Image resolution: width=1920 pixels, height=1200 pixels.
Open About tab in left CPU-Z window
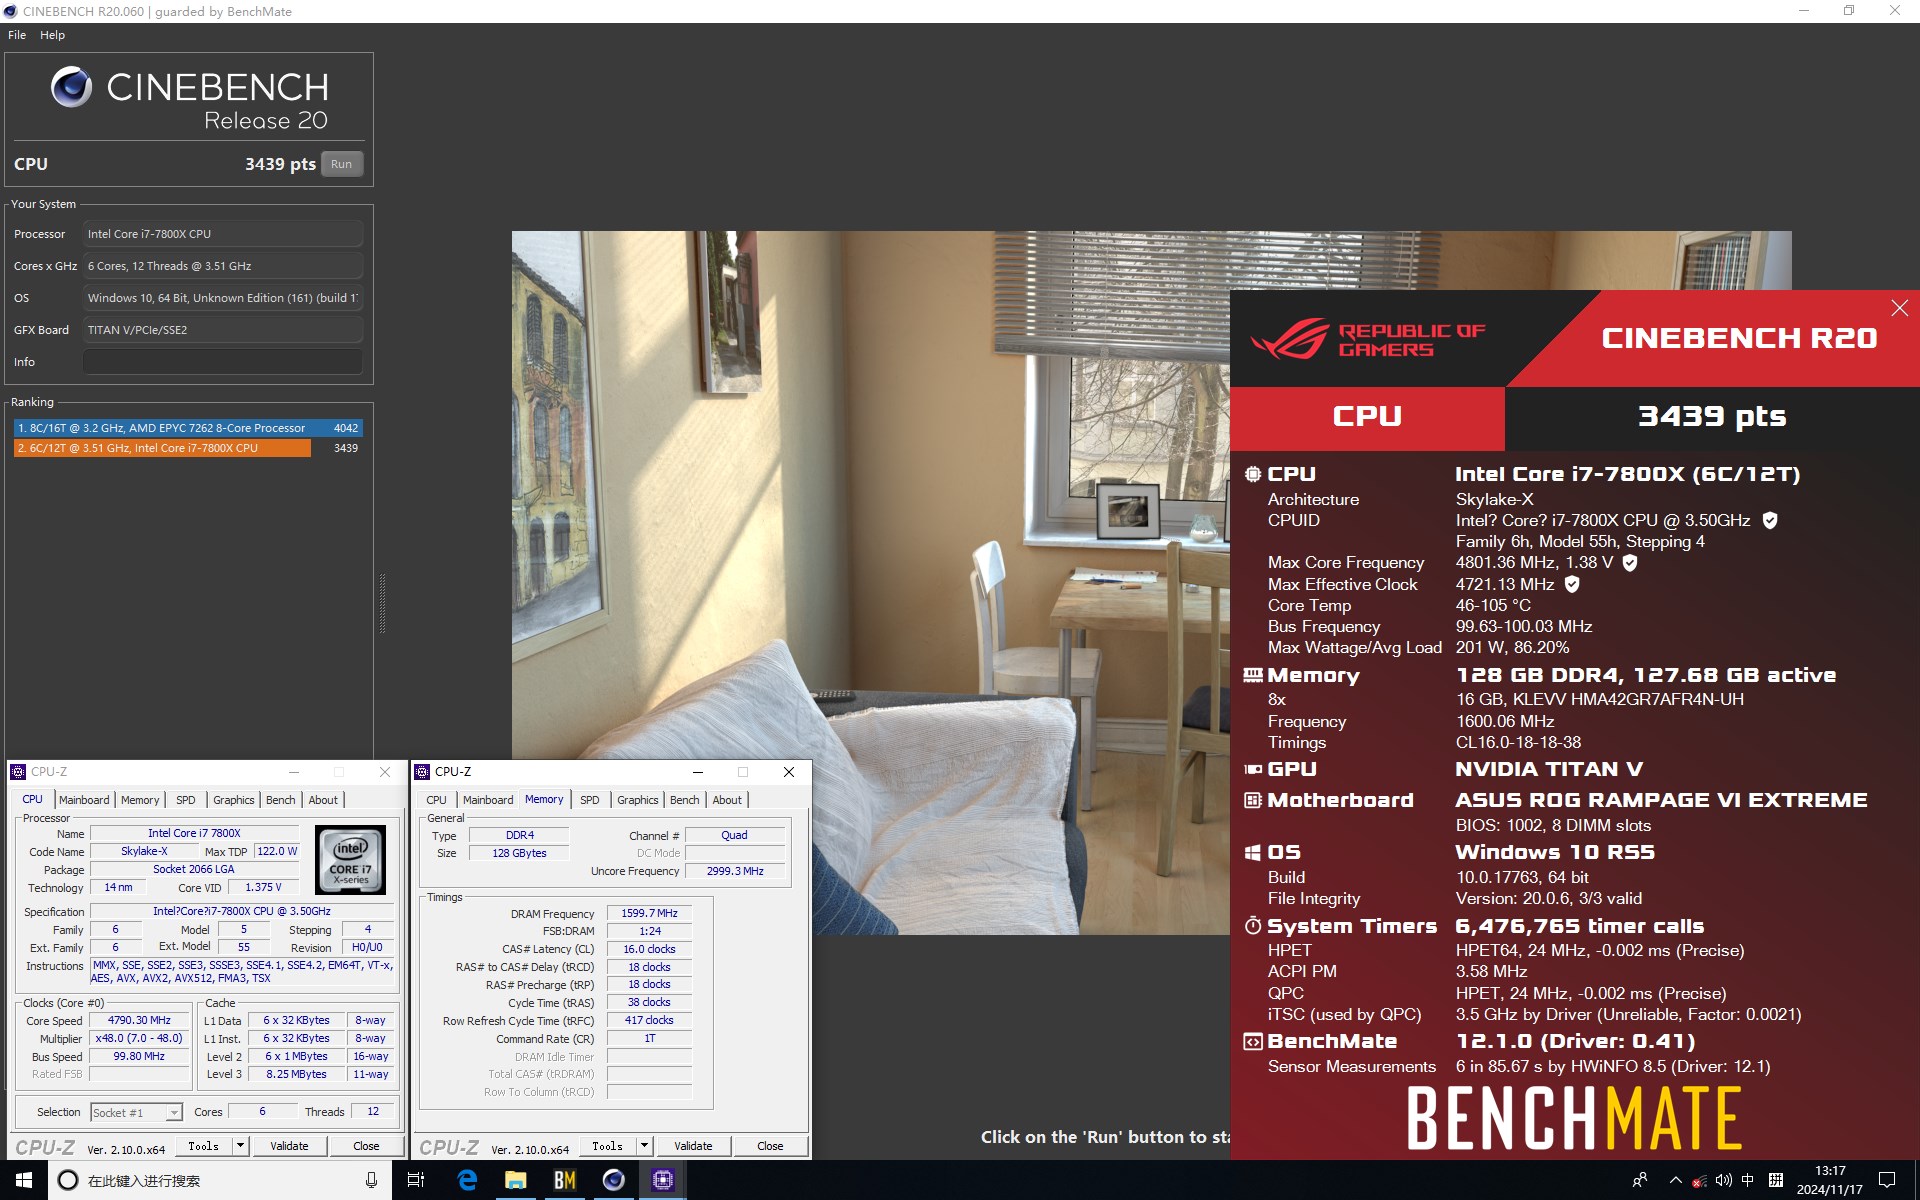[323, 800]
